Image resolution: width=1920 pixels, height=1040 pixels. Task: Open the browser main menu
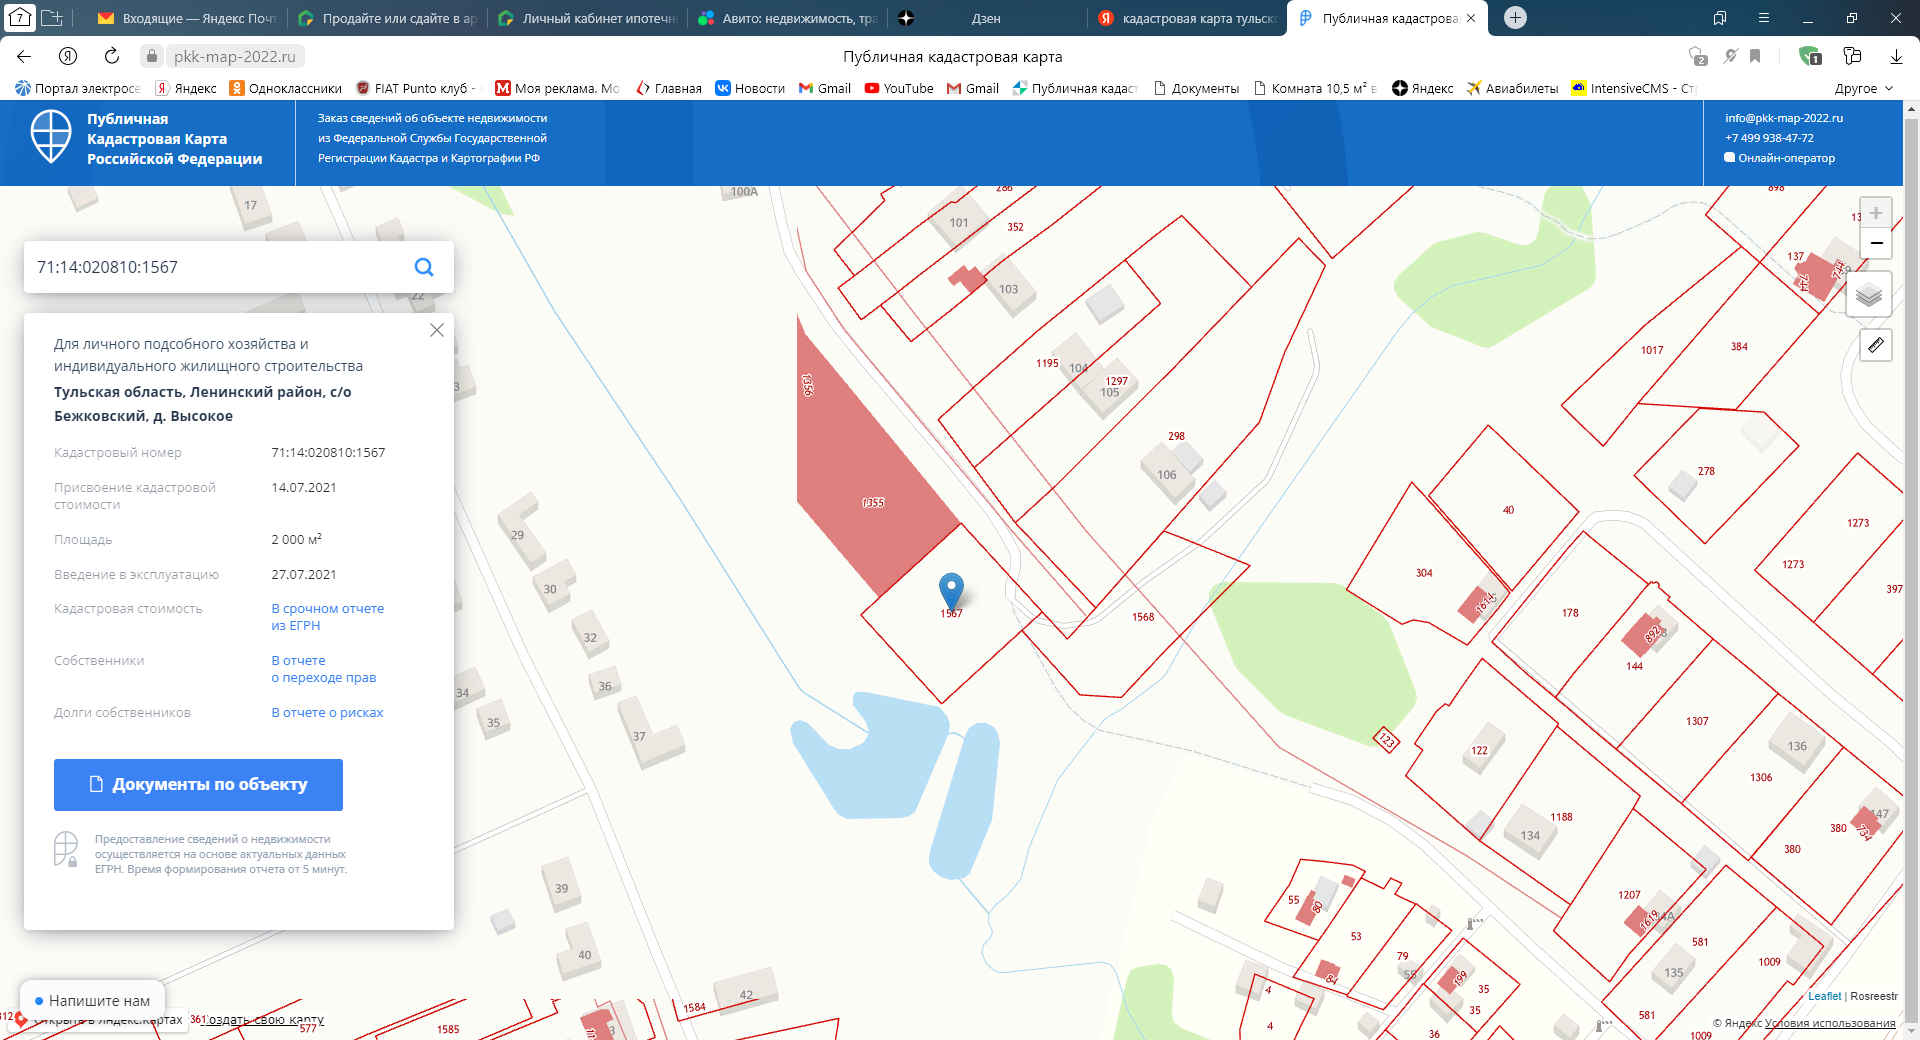click(1764, 18)
